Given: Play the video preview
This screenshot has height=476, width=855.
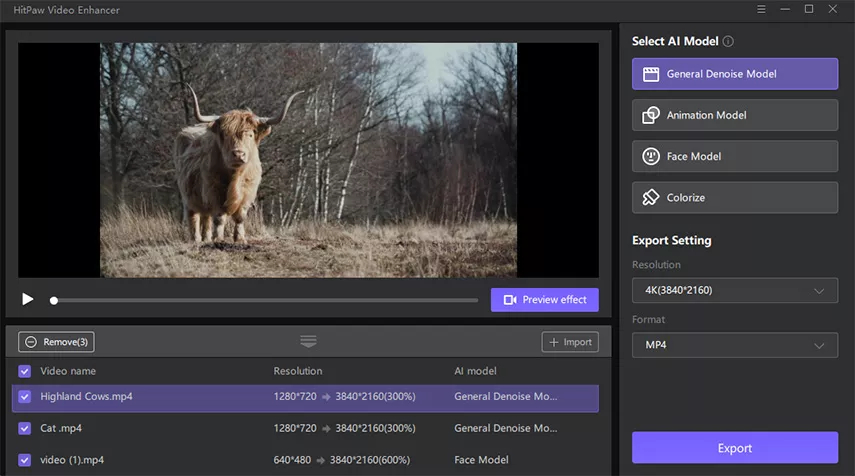Looking at the screenshot, I should tap(28, 299).
